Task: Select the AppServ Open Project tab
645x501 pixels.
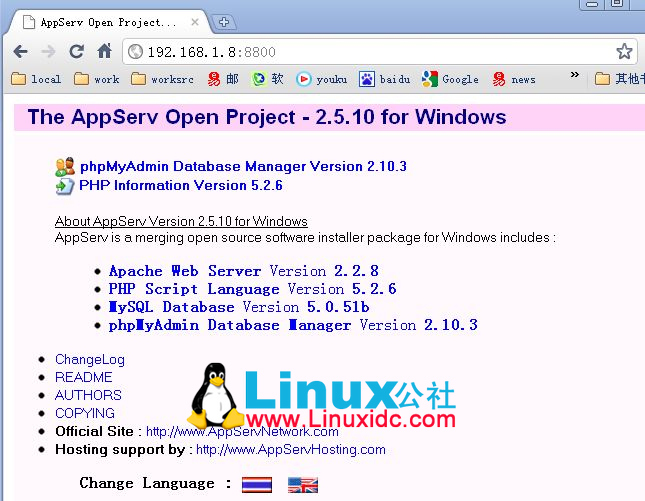Action: pyautogui.click(x=109, y=22)
